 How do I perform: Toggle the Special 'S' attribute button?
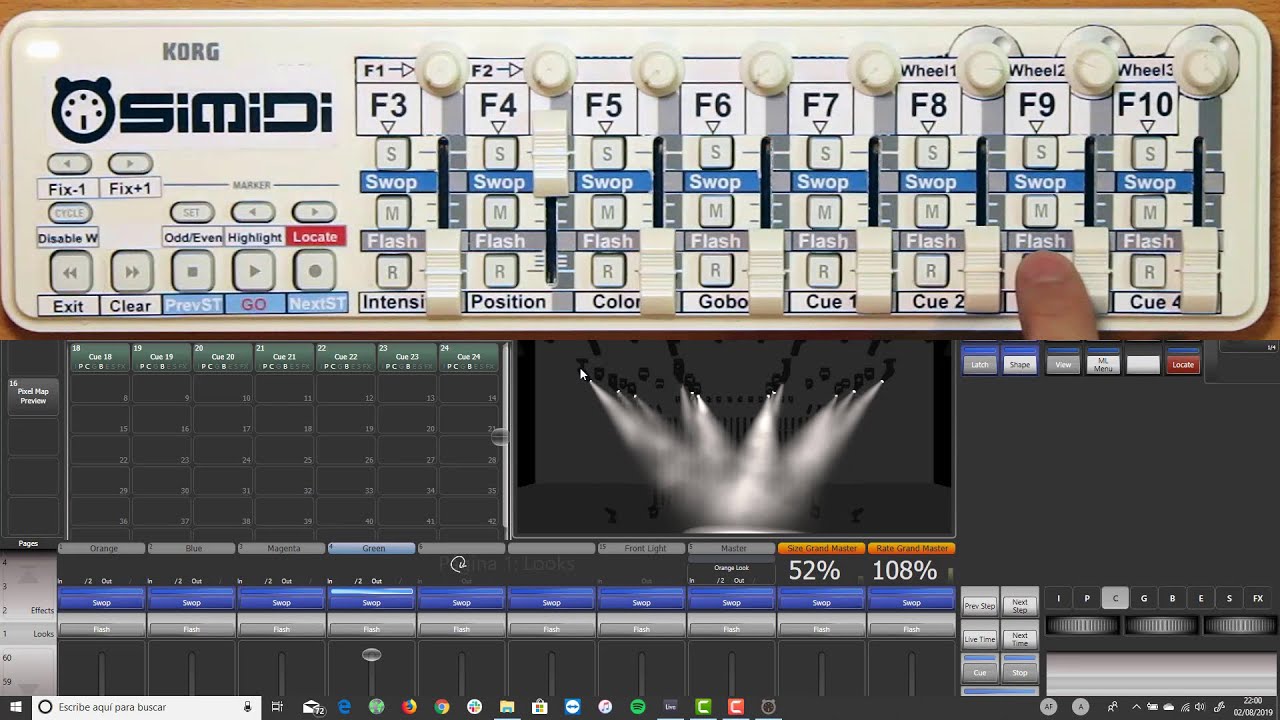tap(1229, 598)
